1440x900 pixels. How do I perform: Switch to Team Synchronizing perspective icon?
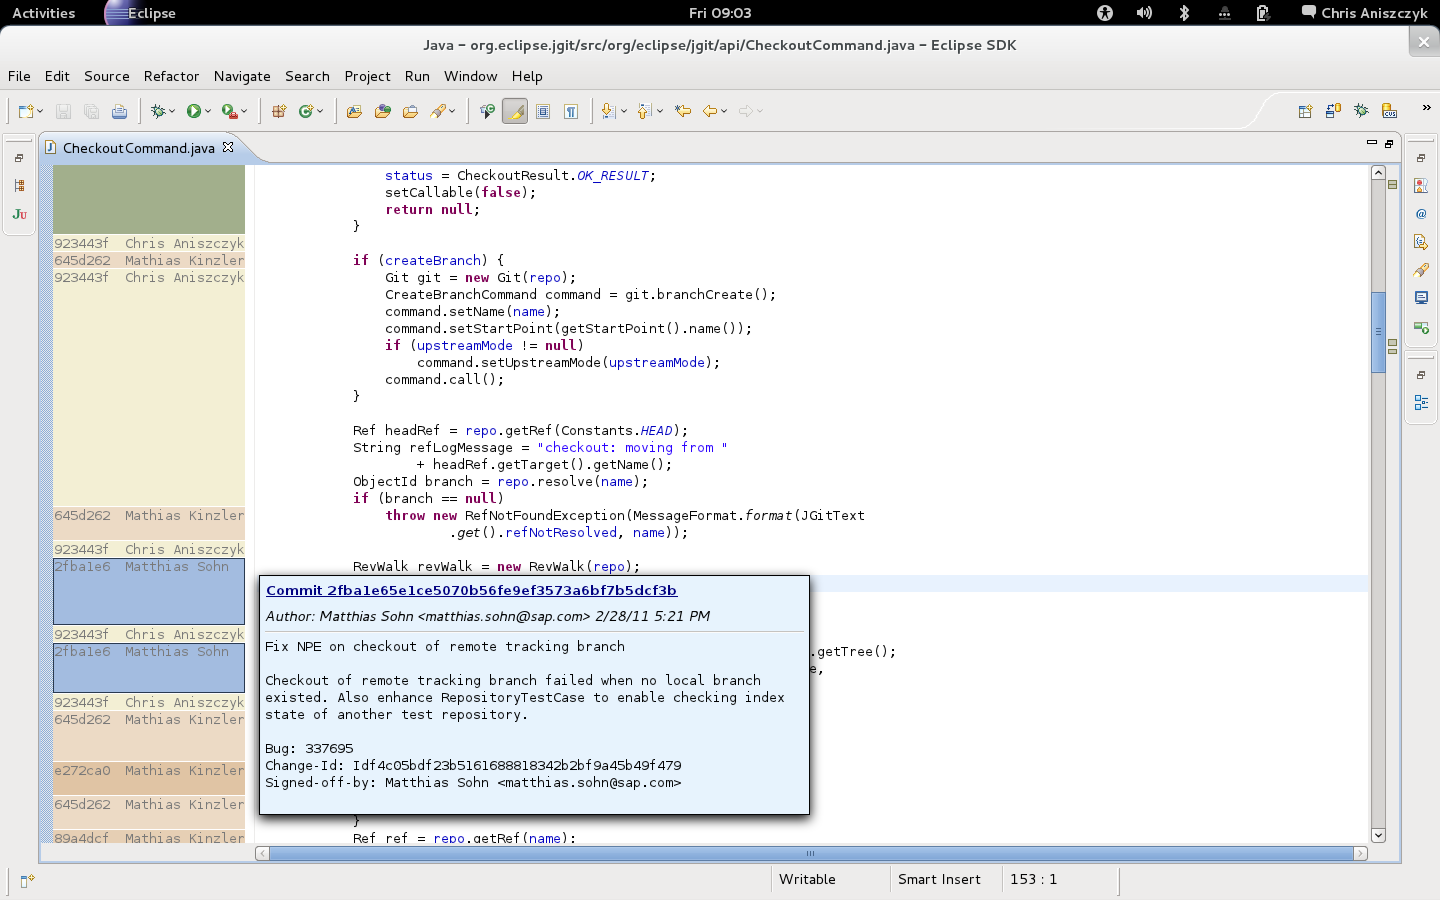1333,111
